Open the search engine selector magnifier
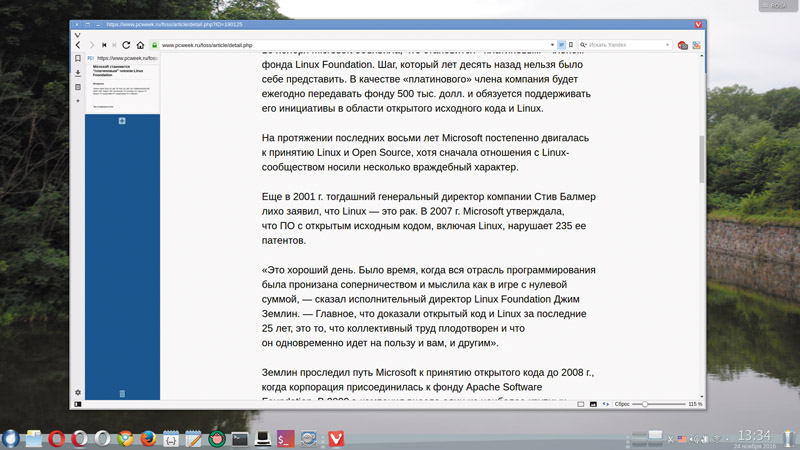 point(583,45)
